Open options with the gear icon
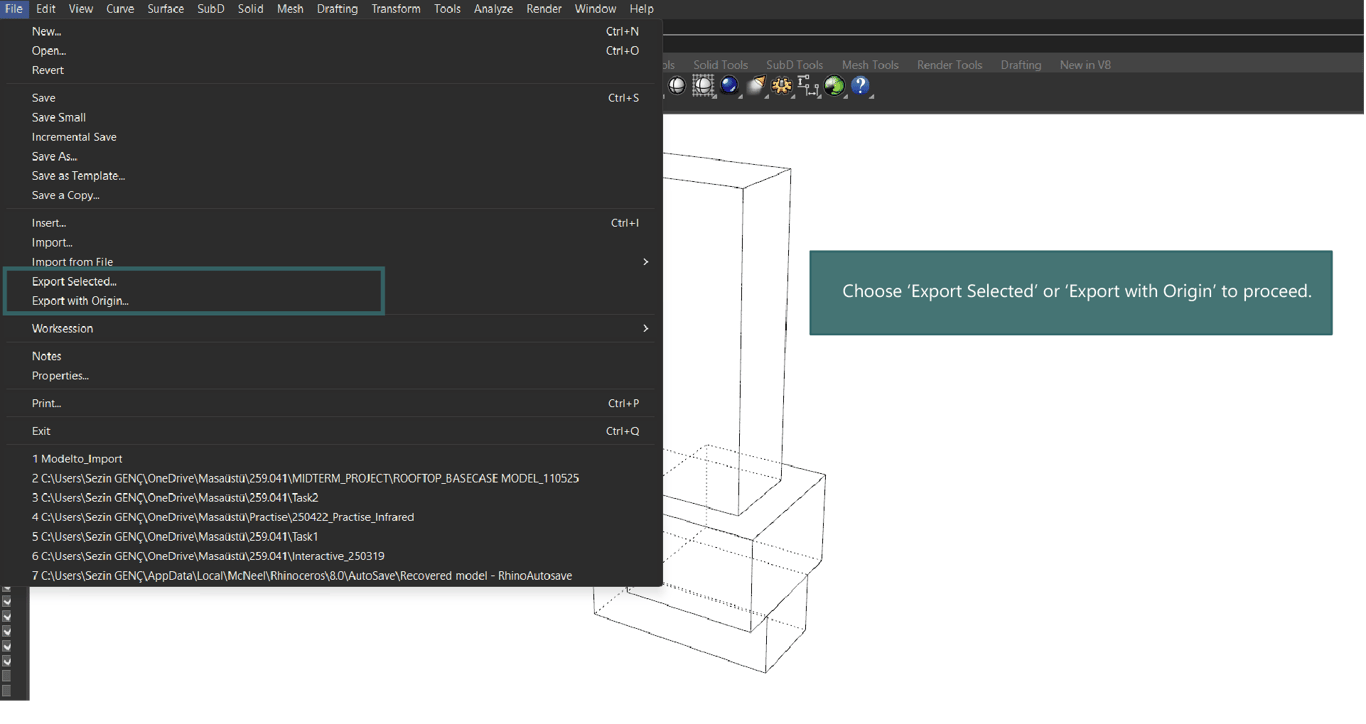 pyautogui.click(x=782, y=86)
